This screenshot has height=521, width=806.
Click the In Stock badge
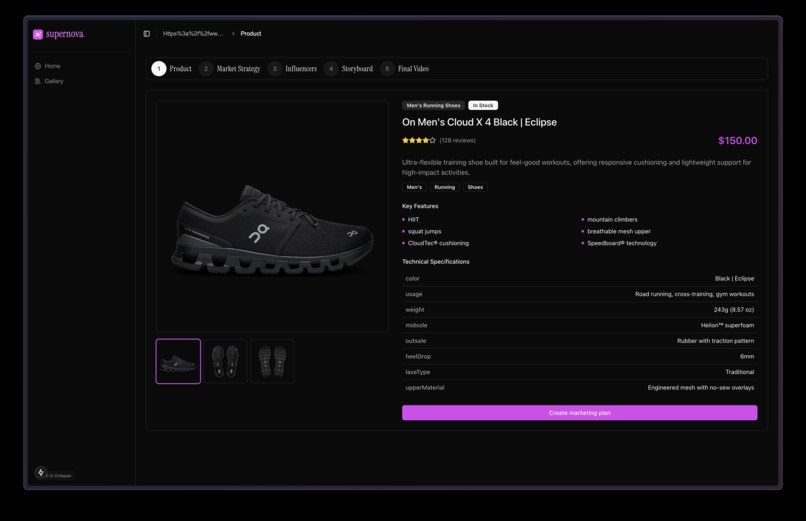coord(483,105)
